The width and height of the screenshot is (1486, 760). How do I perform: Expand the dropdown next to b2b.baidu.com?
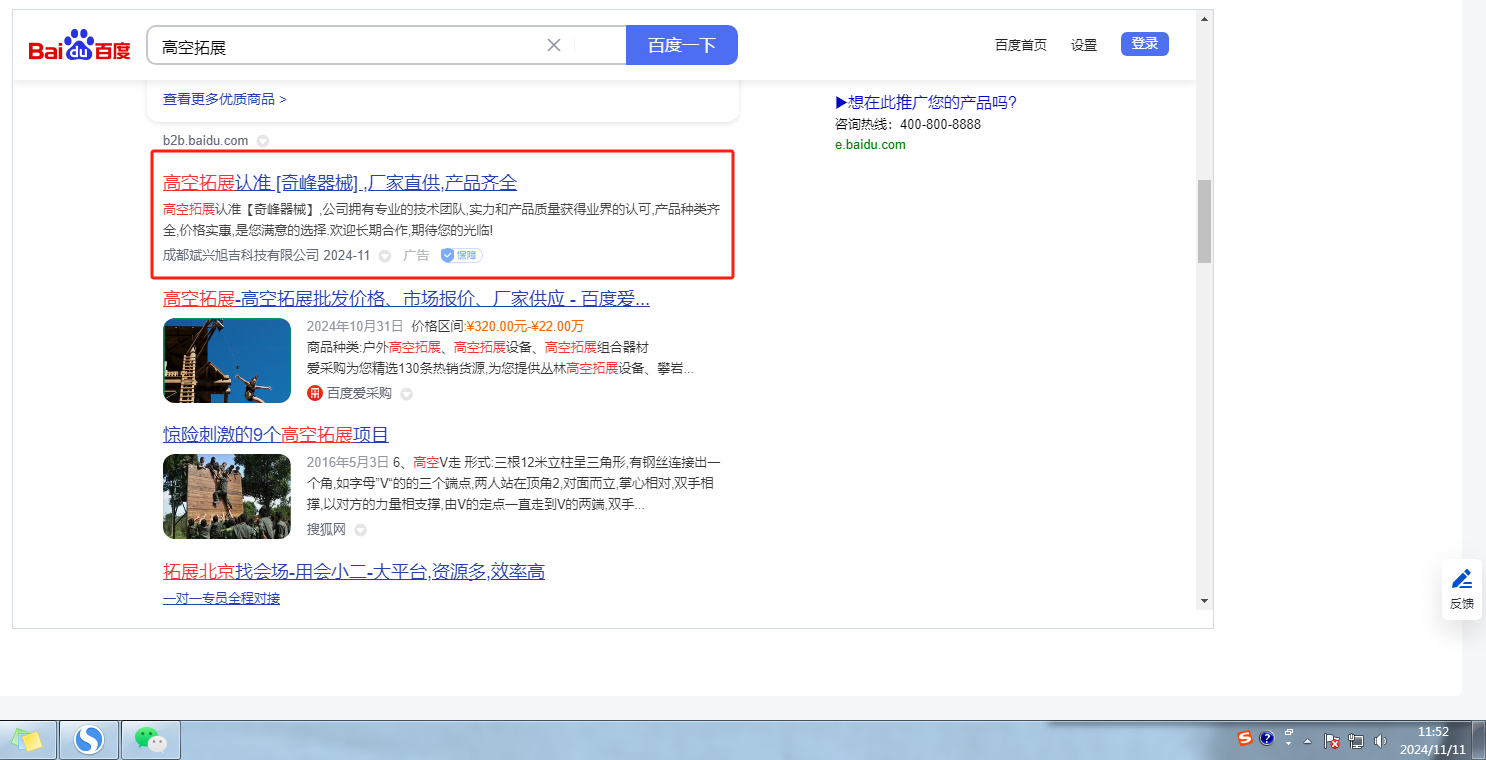click(262, 141)
